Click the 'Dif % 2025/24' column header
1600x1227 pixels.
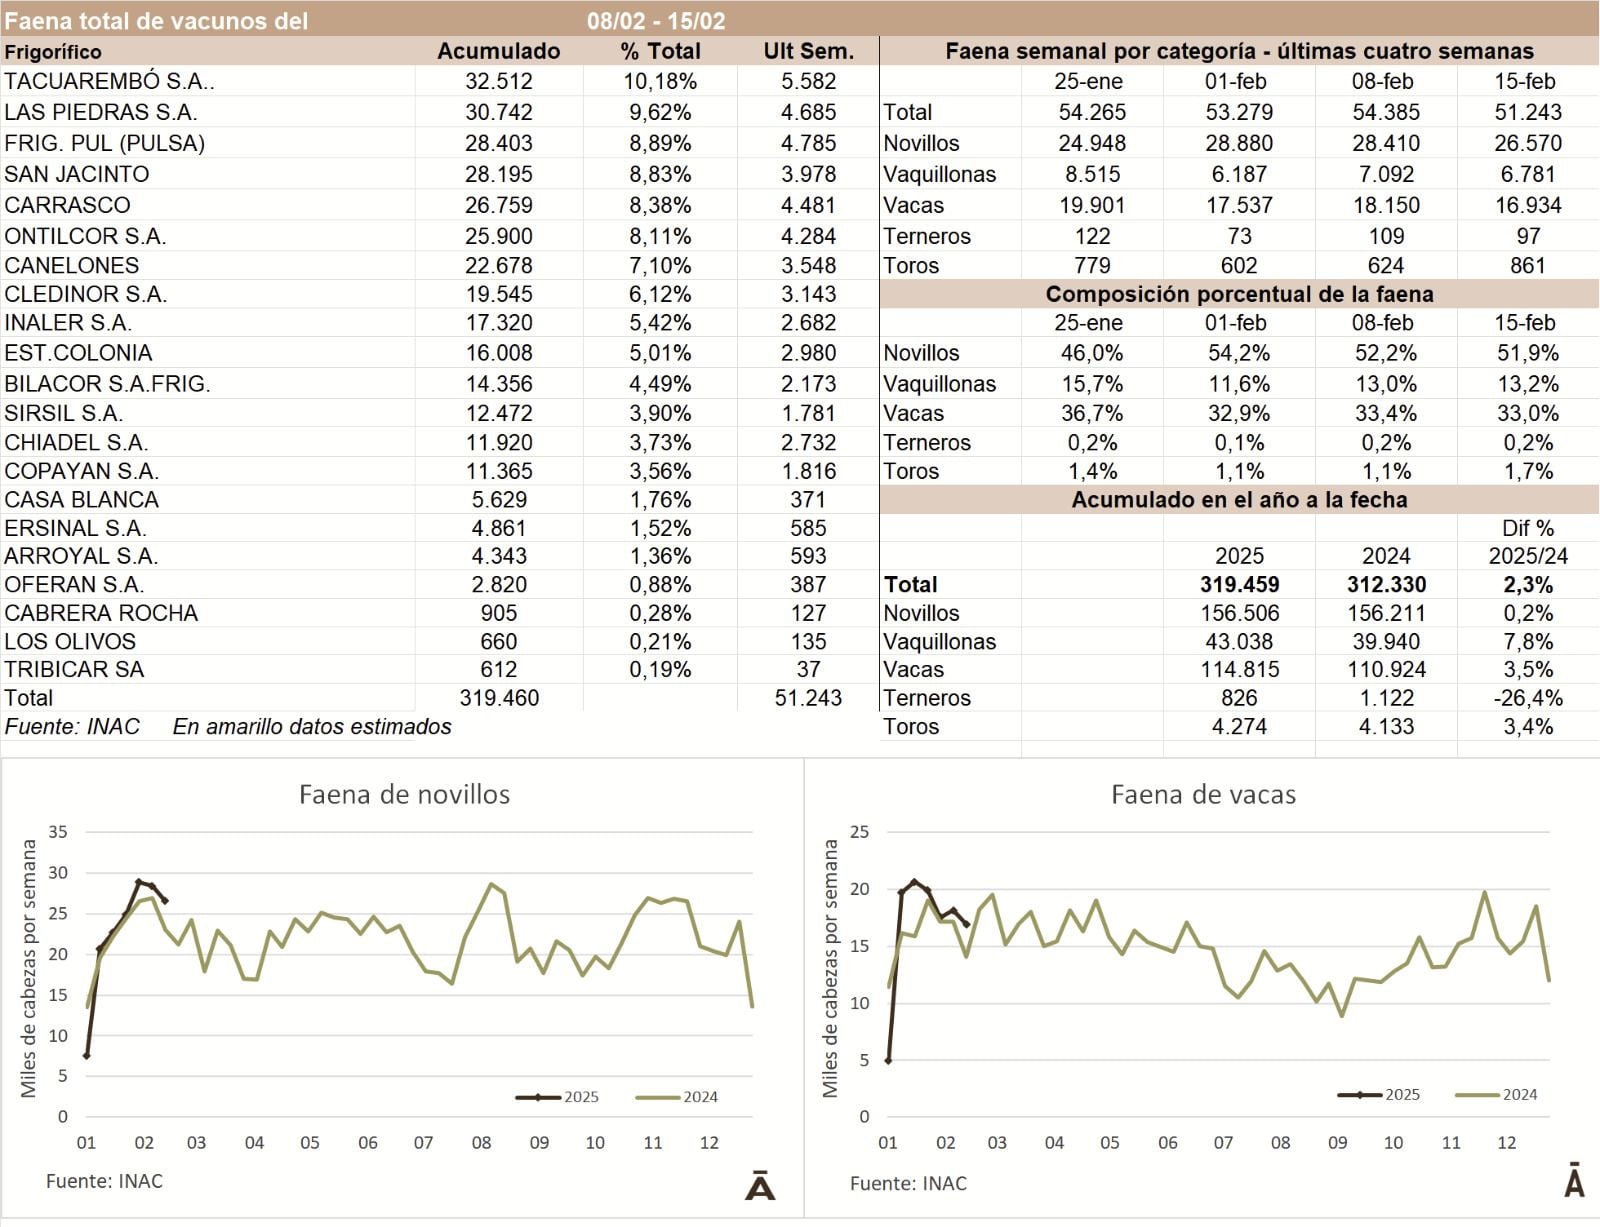(1527, 543)
